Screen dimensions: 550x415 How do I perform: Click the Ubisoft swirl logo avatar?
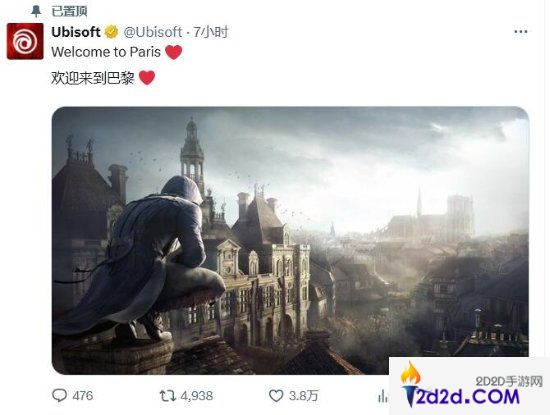click(x=25, y=41)
